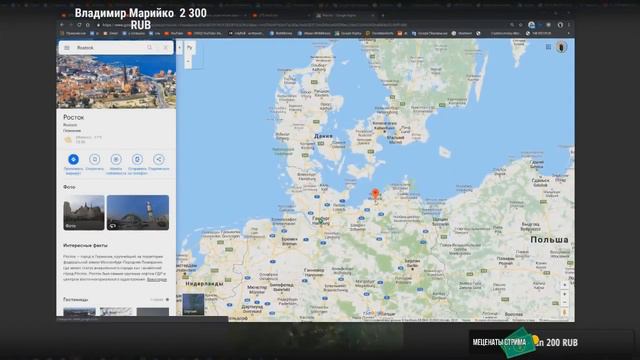The width and height of the screenshot is (640, 360).
Task: Click the blue Directions route button
Action: coord(73,159)
